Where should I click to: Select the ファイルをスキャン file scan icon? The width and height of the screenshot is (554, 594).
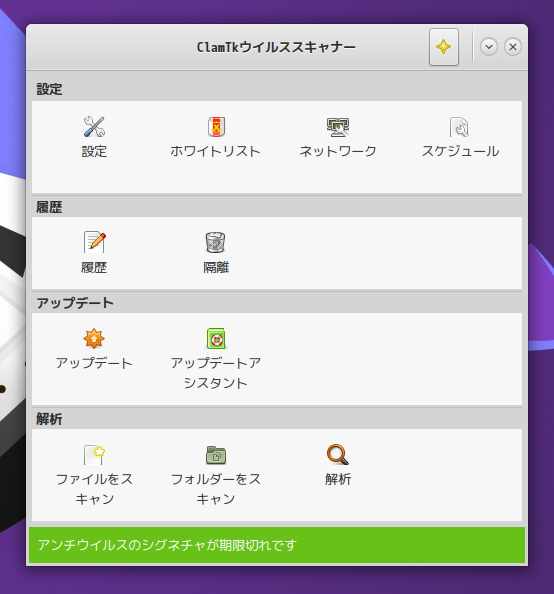pyautogui.click(x=94, y=455)
